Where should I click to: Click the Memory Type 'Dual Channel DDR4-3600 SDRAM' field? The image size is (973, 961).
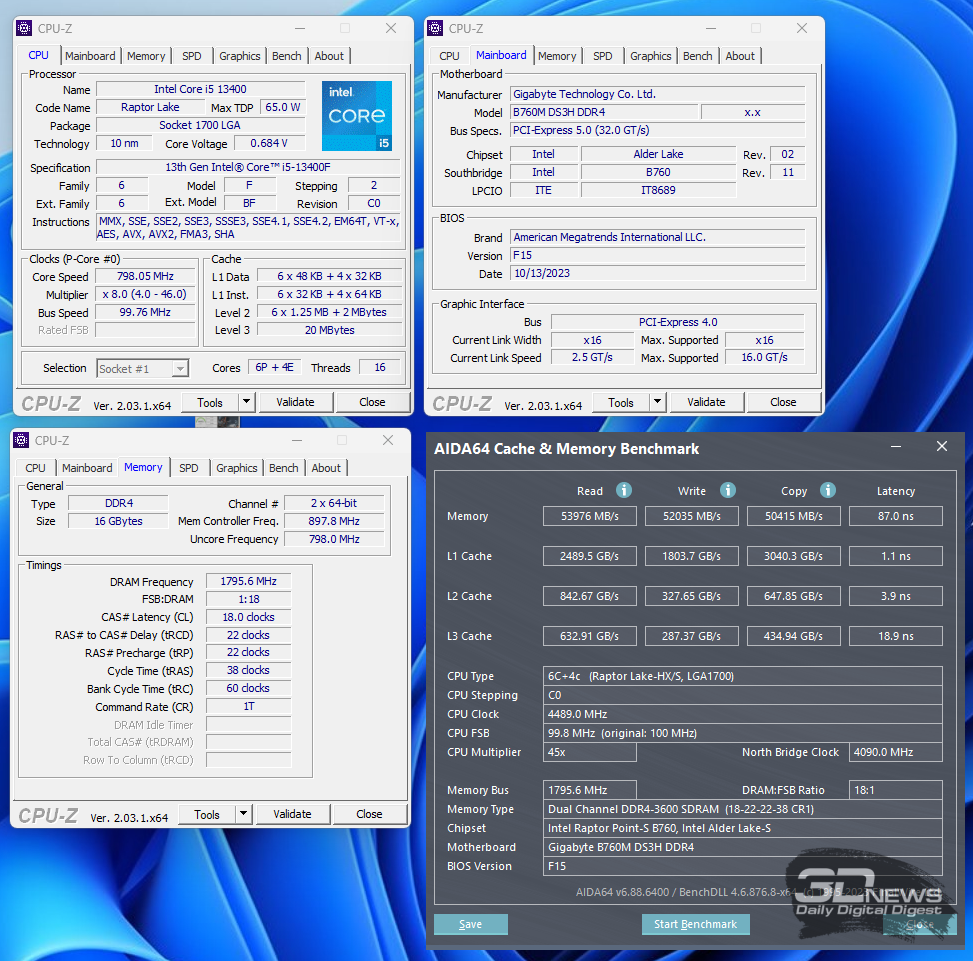(x=743, y=809)
